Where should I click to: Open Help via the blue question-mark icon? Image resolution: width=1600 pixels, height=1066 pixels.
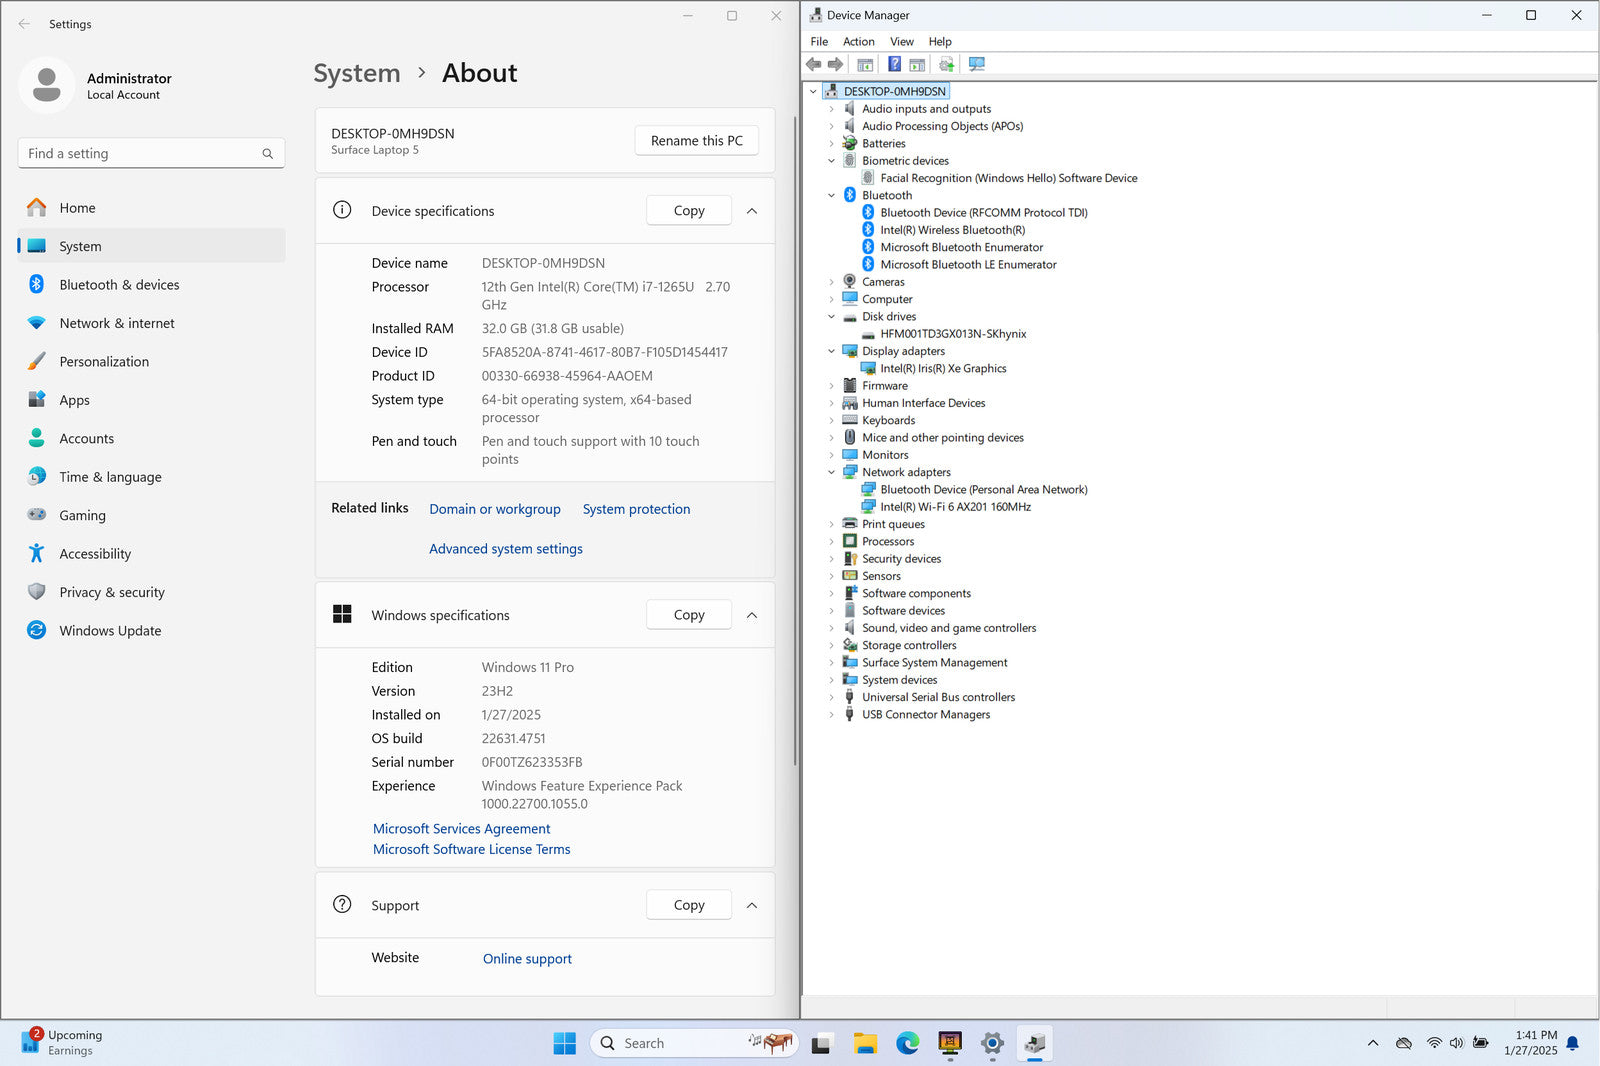[x=894, y=64]
